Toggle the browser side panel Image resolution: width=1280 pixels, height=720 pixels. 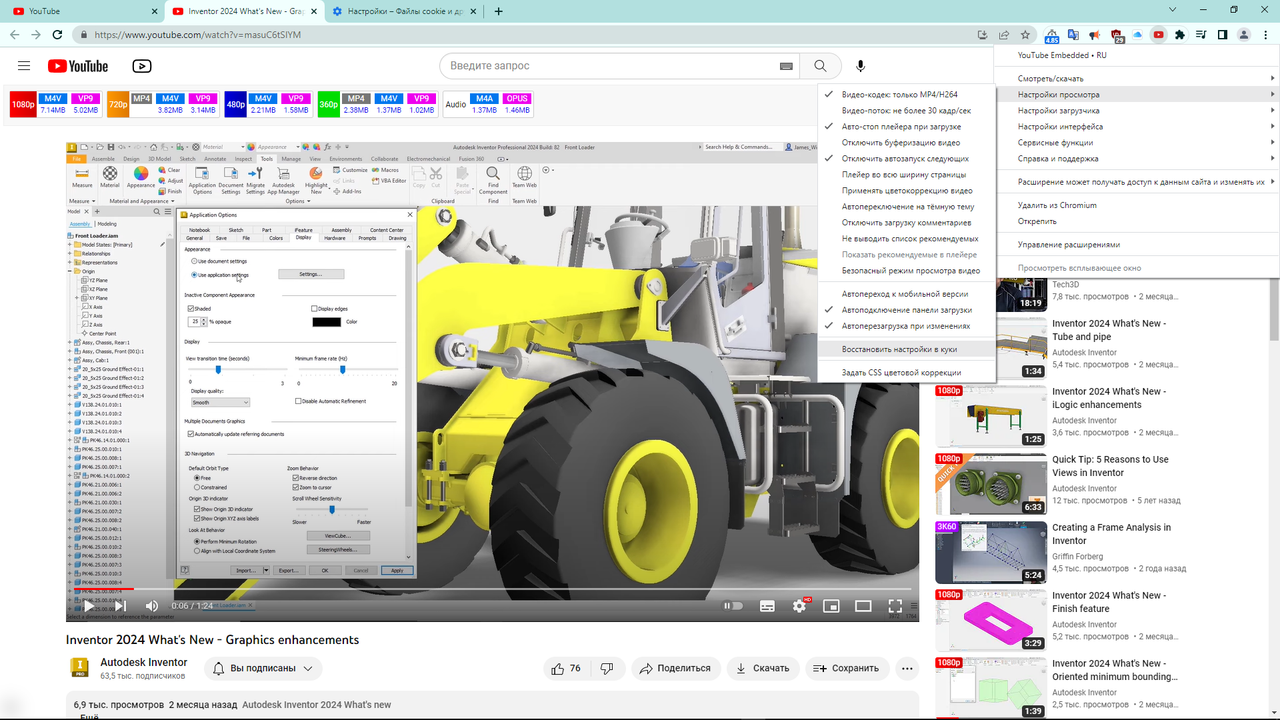pyautogui.click(x=1222, y=35)
